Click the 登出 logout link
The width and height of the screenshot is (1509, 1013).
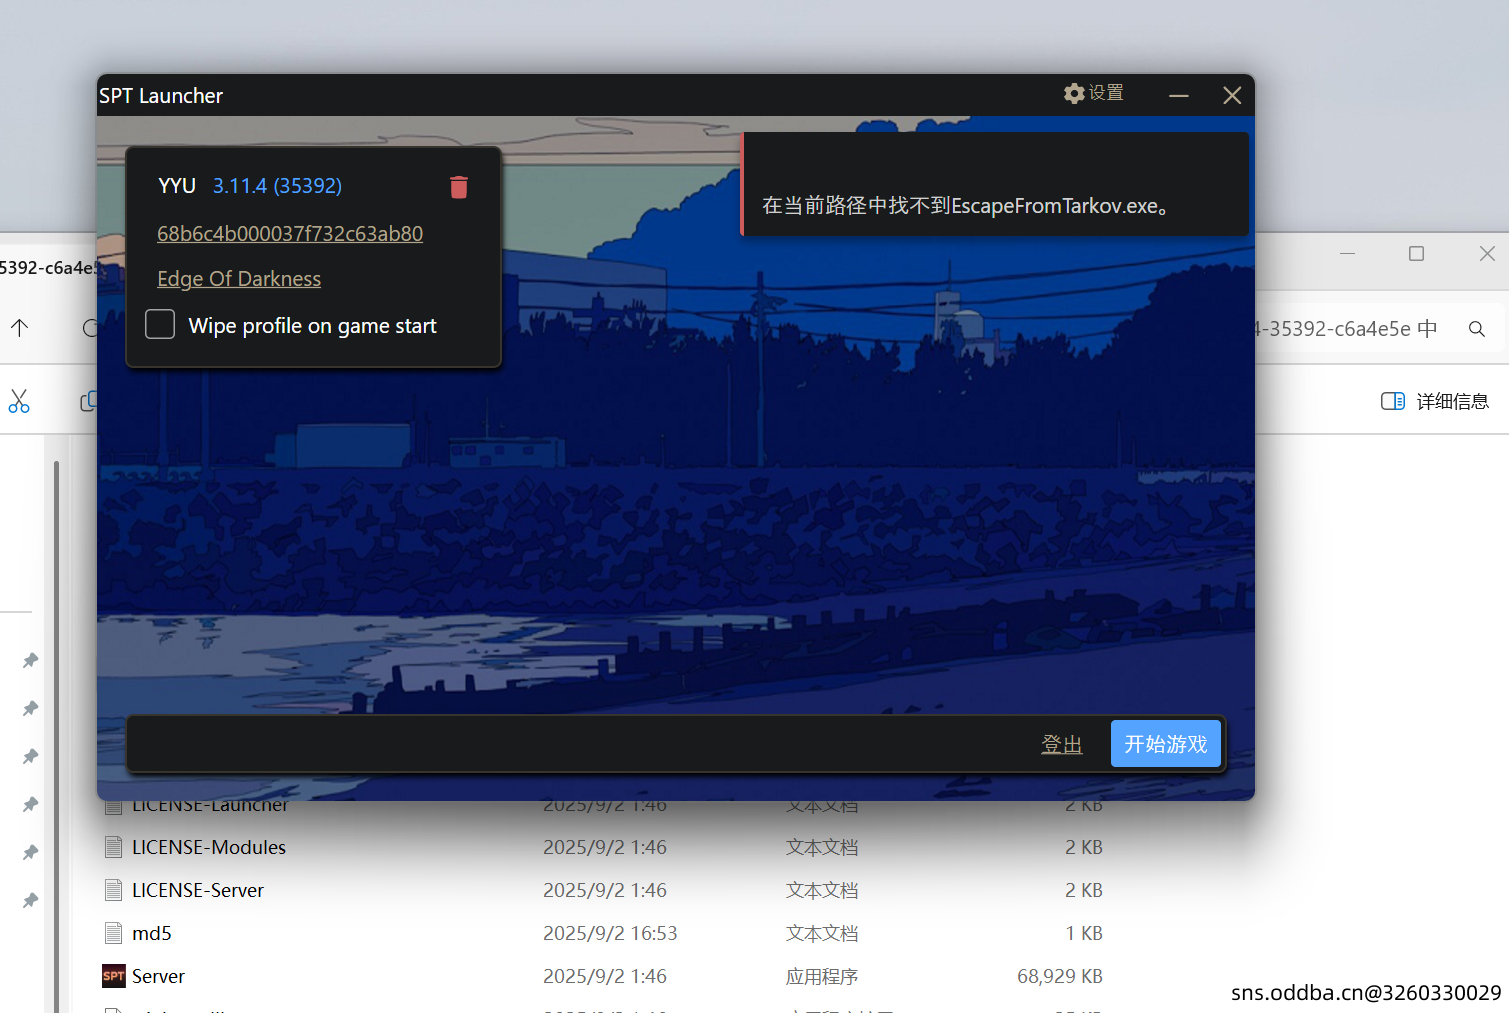coord(1062,744)
